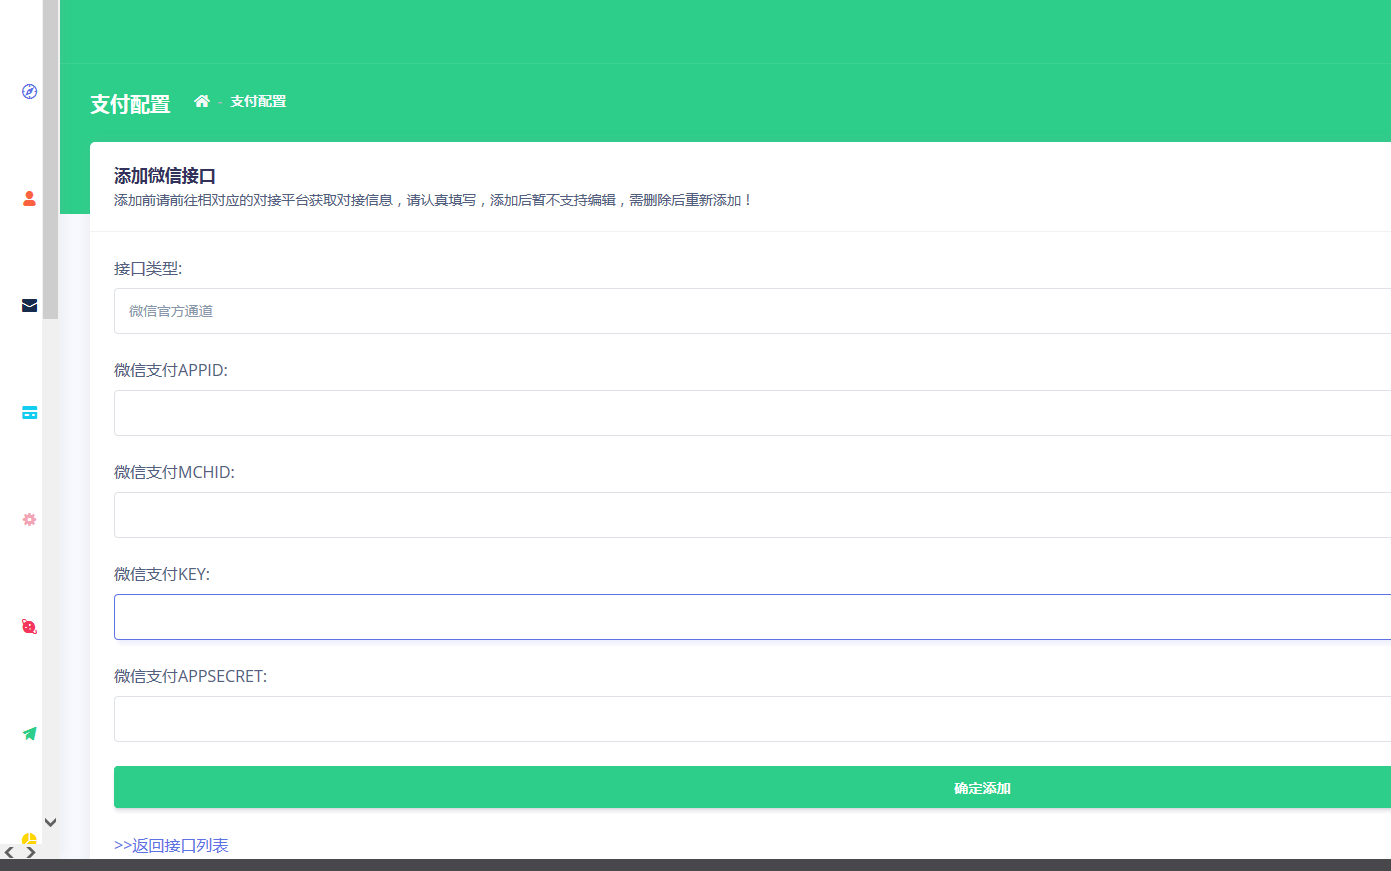Click the 接口类型: label
The width and height of the screenshot is (1391, 871).
[148, 268]
